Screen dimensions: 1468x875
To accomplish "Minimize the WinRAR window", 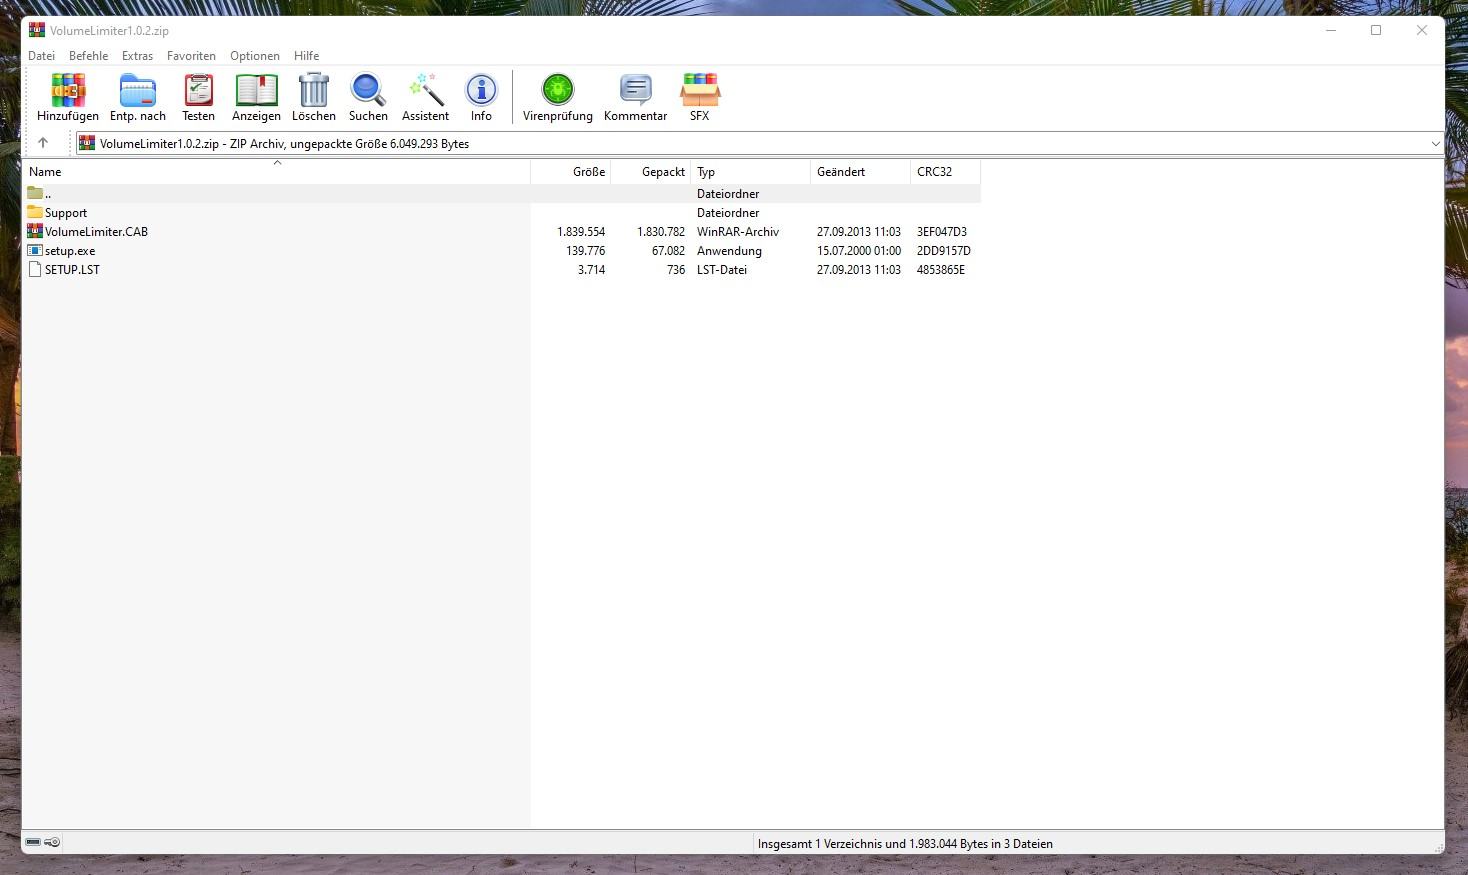I will pyautogui.click(x=1331, y=30).
